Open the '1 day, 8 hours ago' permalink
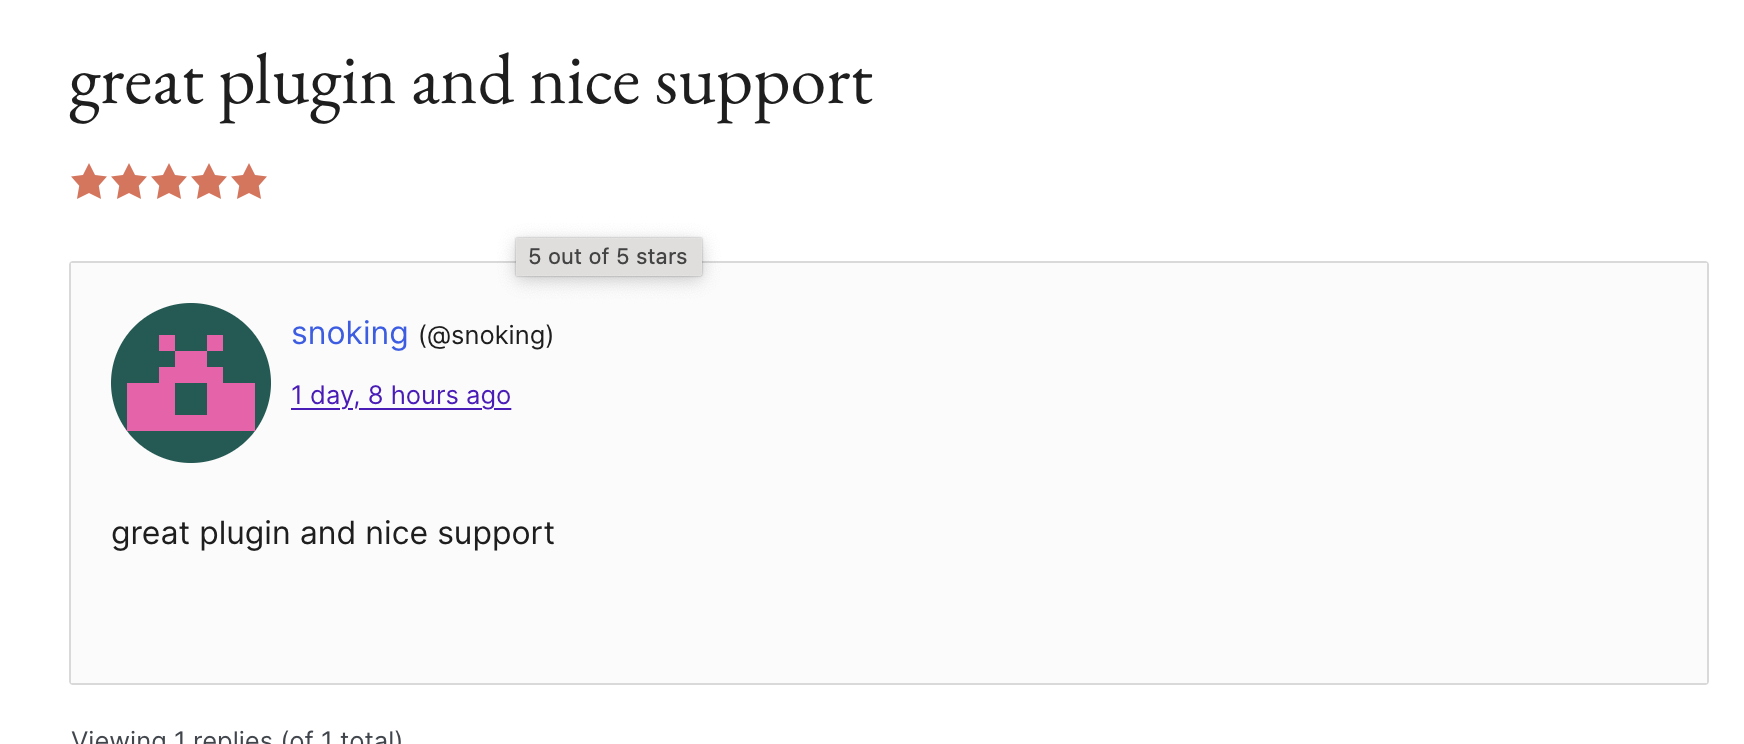 tap(400, 396)
